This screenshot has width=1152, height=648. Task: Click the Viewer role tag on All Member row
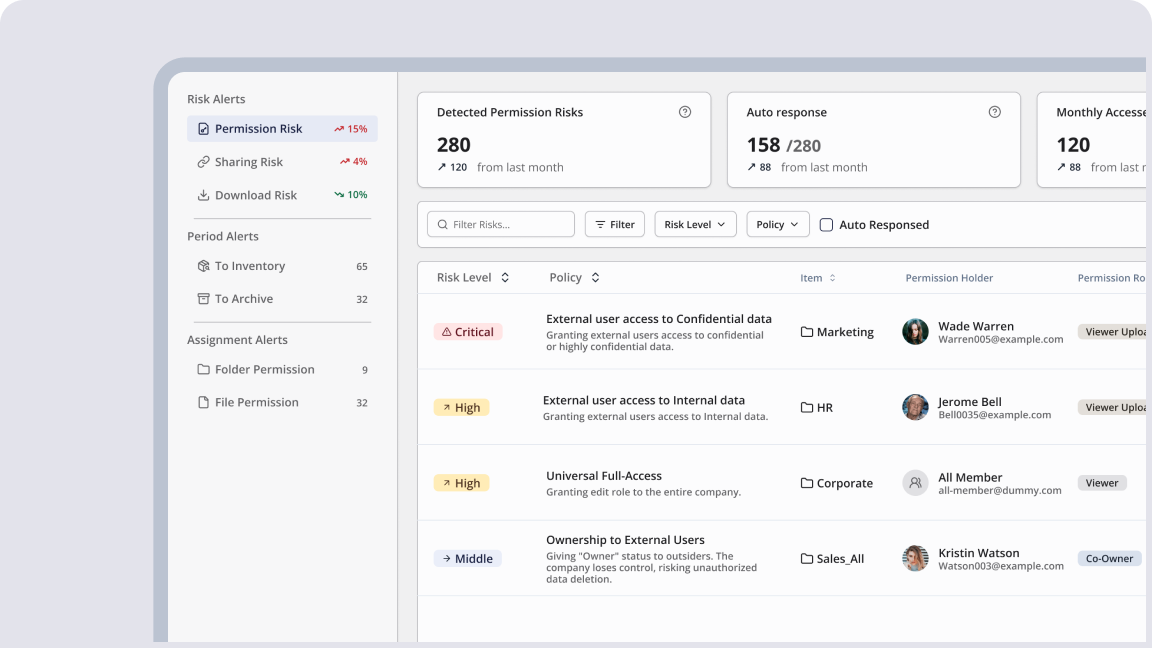click(1102, 483)
